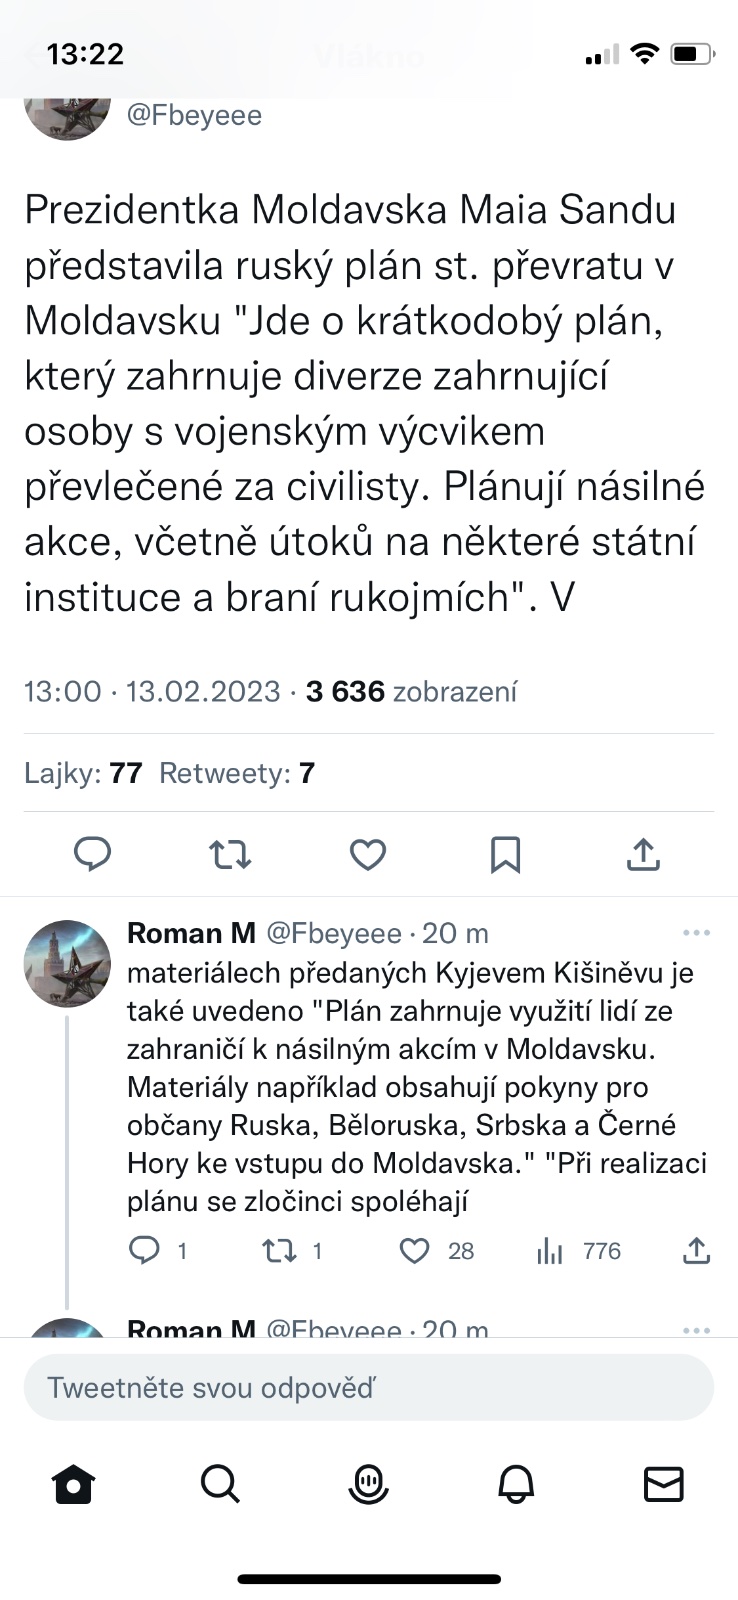Open the 'Retweety: 7' retweets list

[x=237, y=773]
